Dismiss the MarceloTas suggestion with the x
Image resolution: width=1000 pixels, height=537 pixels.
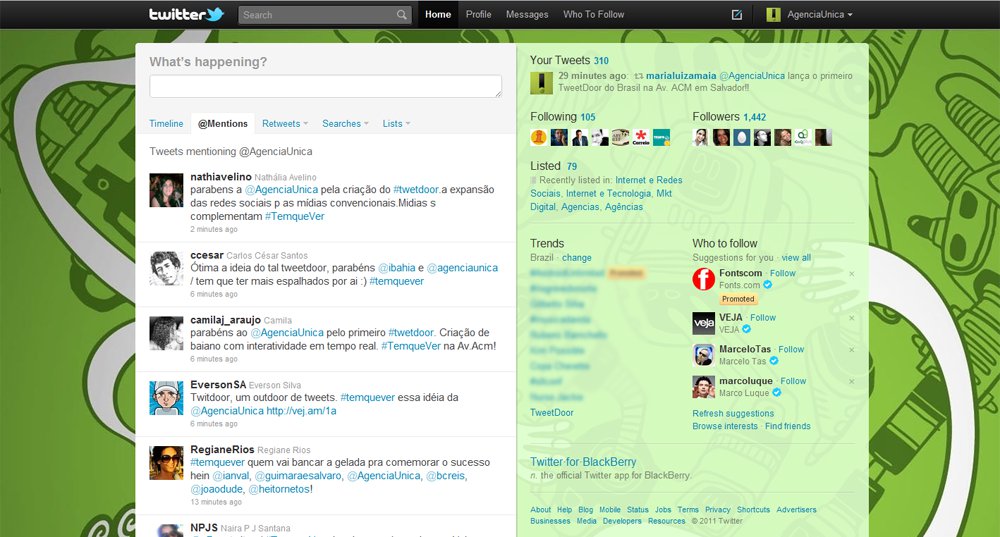851,350
